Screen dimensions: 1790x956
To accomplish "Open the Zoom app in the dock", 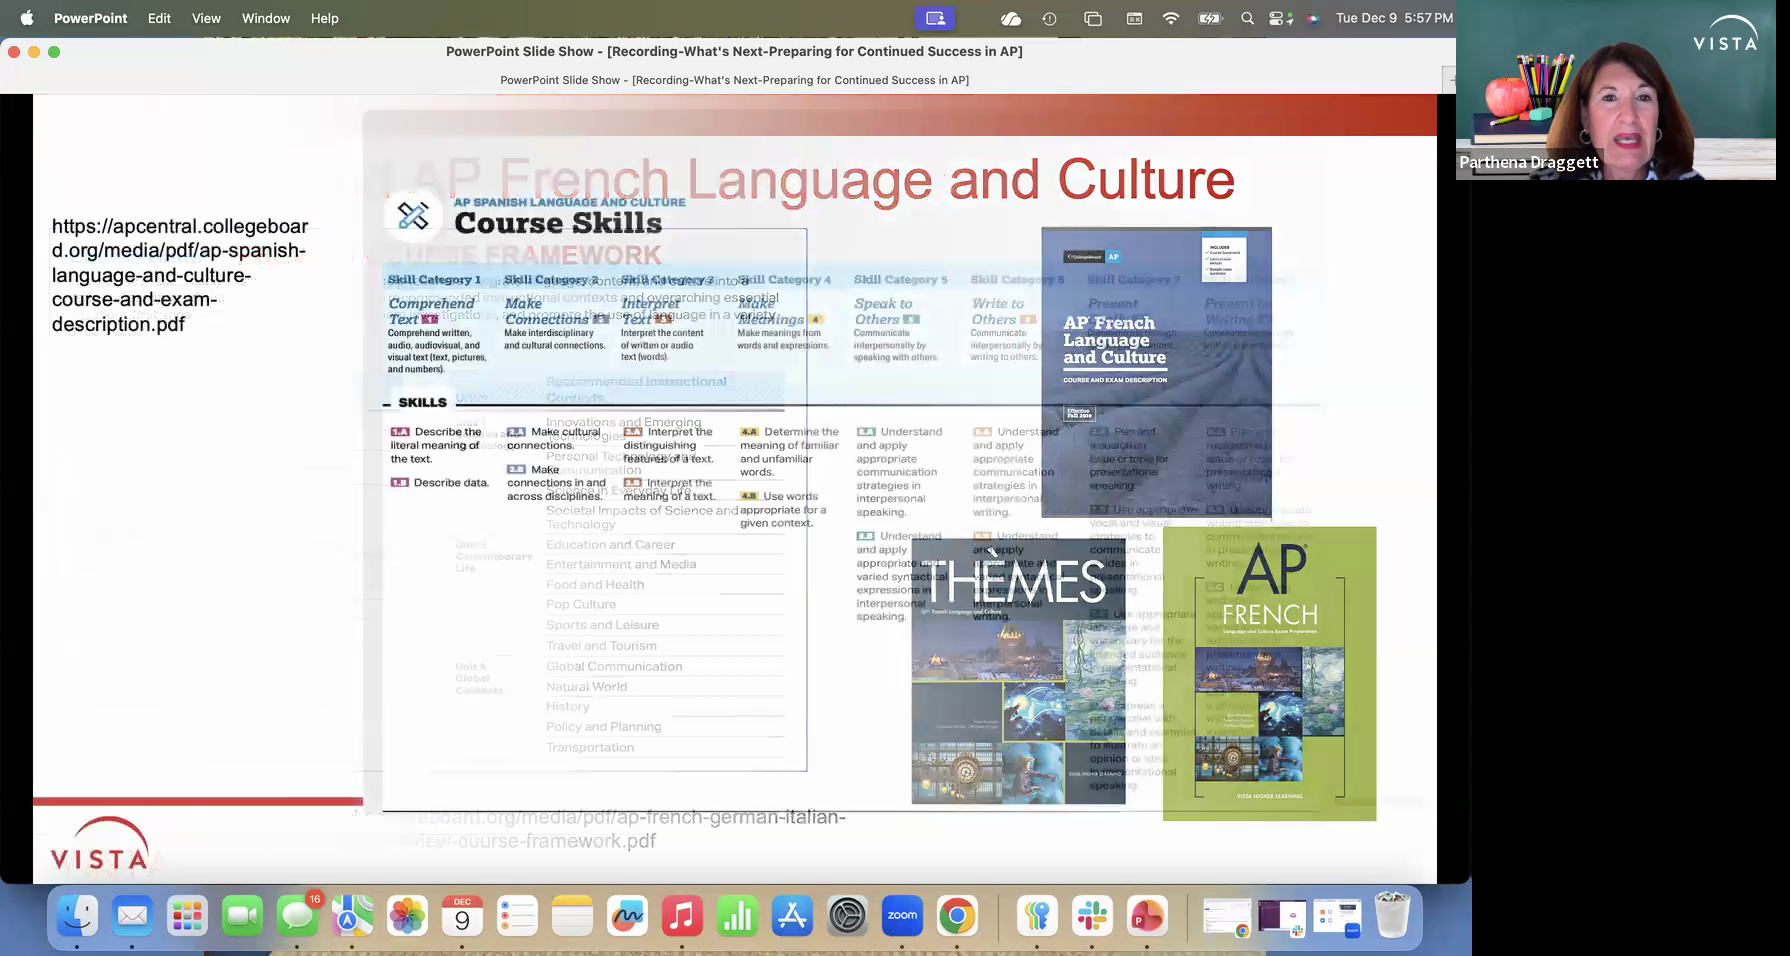I will tap(902, 916).
